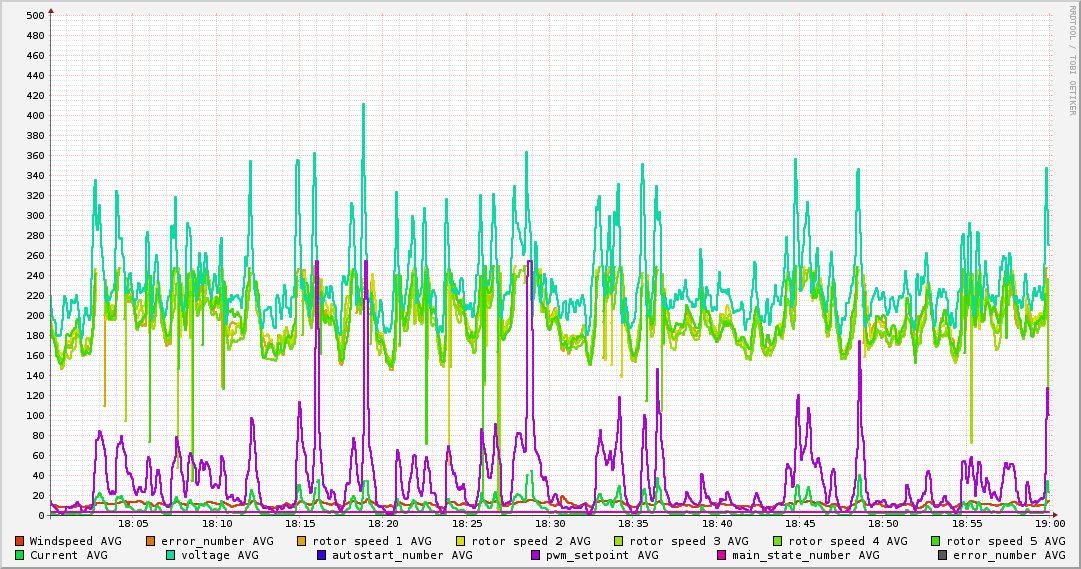The width and height of the screenshot is (1081, 569).
Task: Click the 500 value on the y-axis
Action: pyautogui.click(x=34, y=15)
